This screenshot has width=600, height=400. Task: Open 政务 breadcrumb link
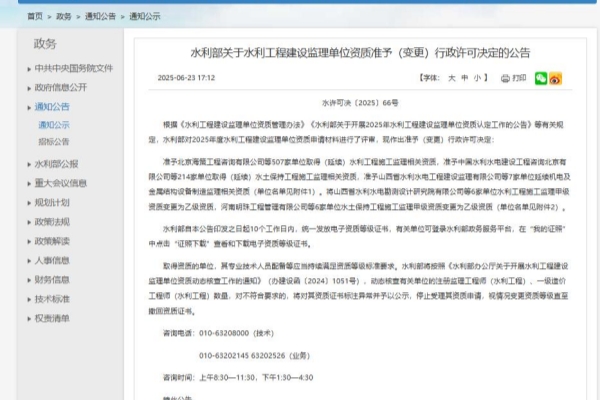[x=64, y=17]
